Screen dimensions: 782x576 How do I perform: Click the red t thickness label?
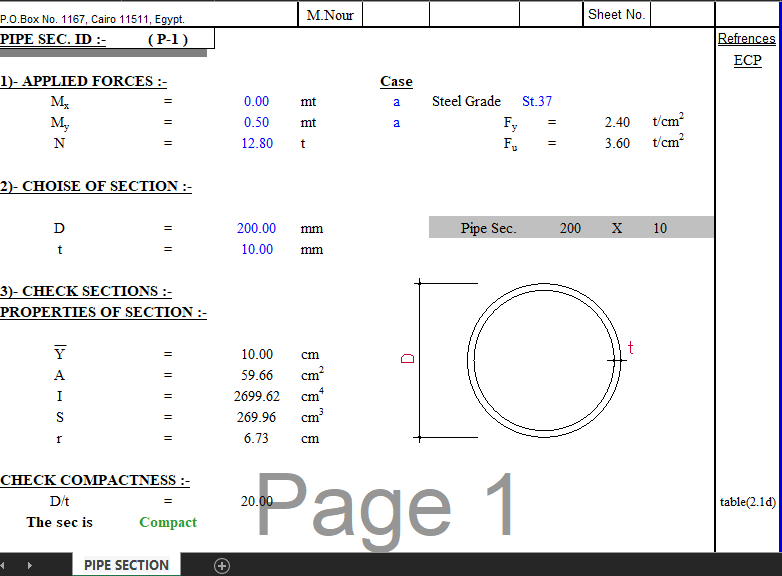pos(631,348)
